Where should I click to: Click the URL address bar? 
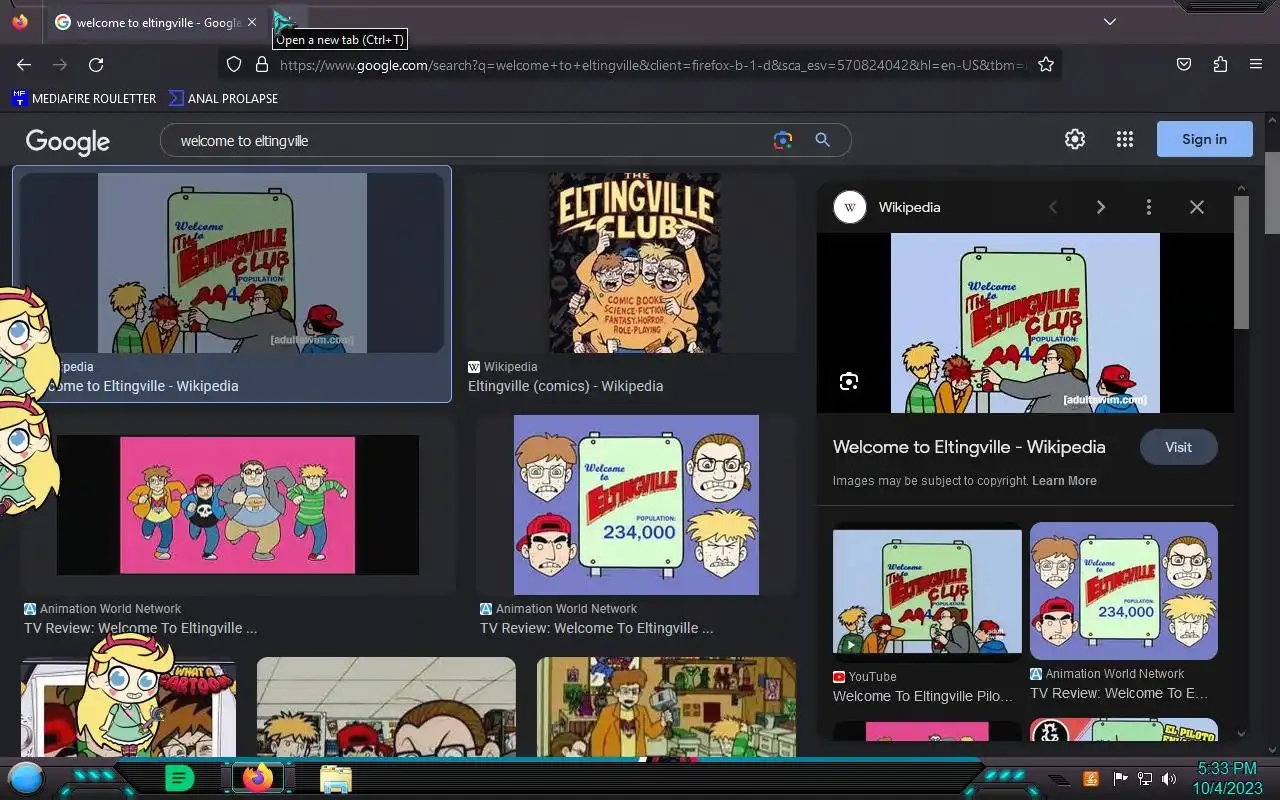(652, 64)
